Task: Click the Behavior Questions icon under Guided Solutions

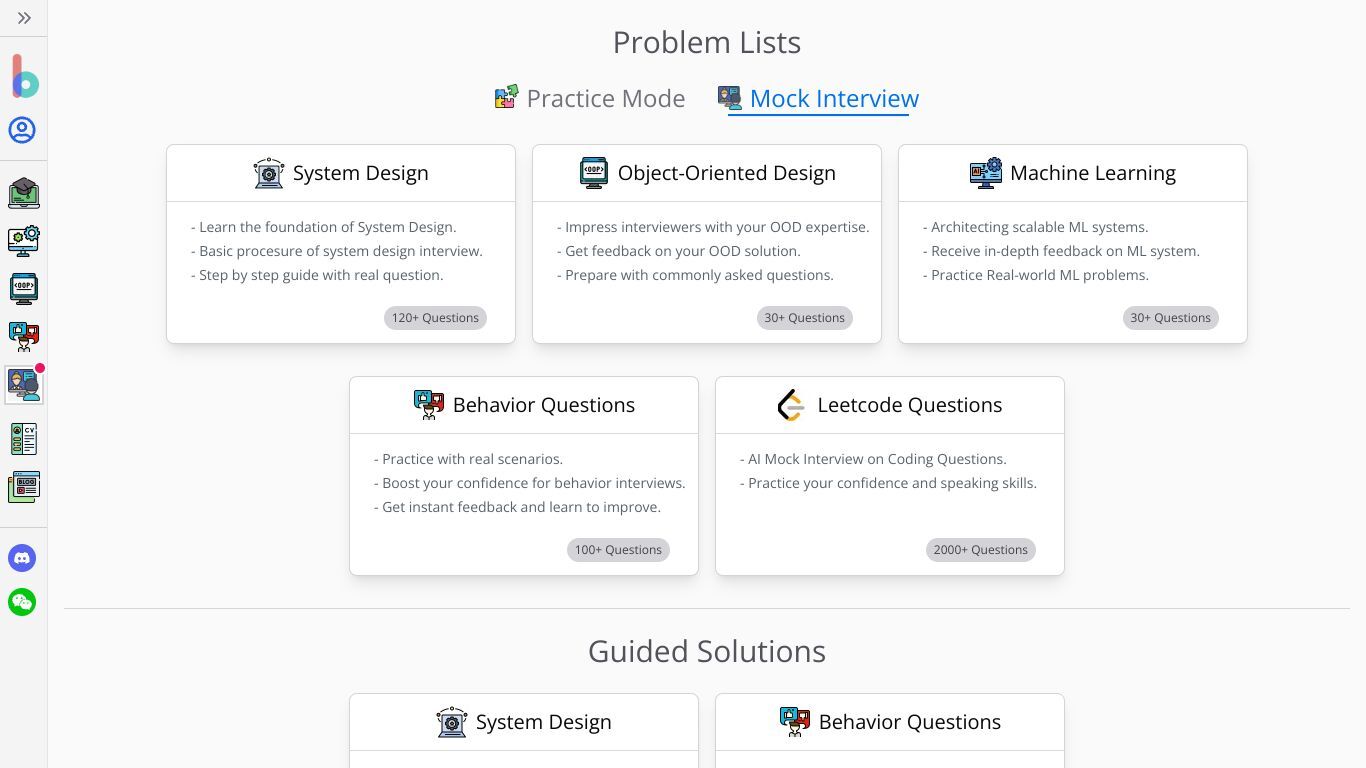Action: point(795,722)
